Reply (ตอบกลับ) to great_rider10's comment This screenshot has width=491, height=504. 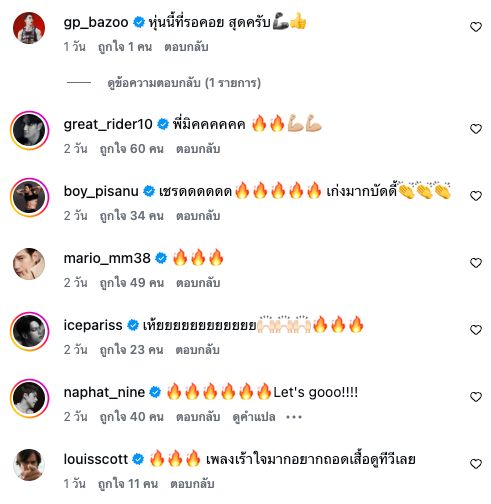[198, 149]
